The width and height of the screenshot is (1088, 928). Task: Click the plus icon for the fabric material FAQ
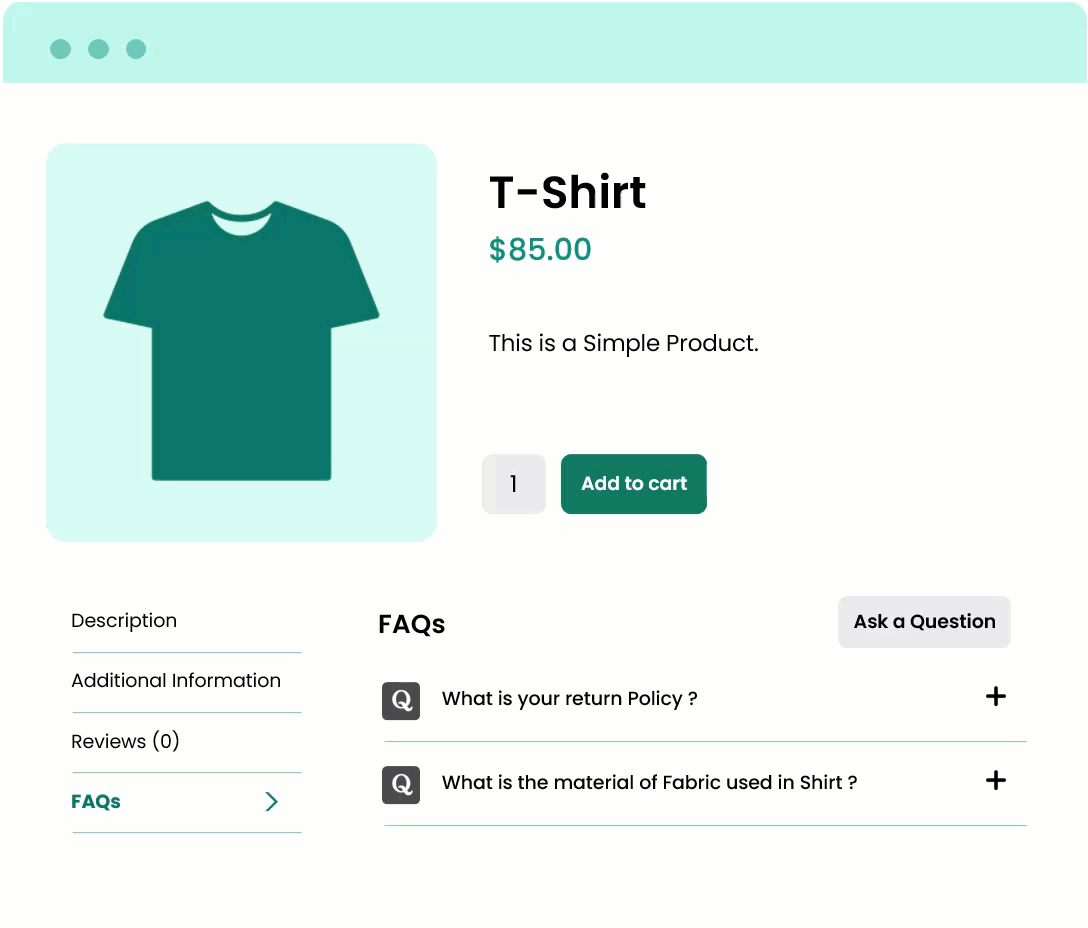click(x=996, y=781)
